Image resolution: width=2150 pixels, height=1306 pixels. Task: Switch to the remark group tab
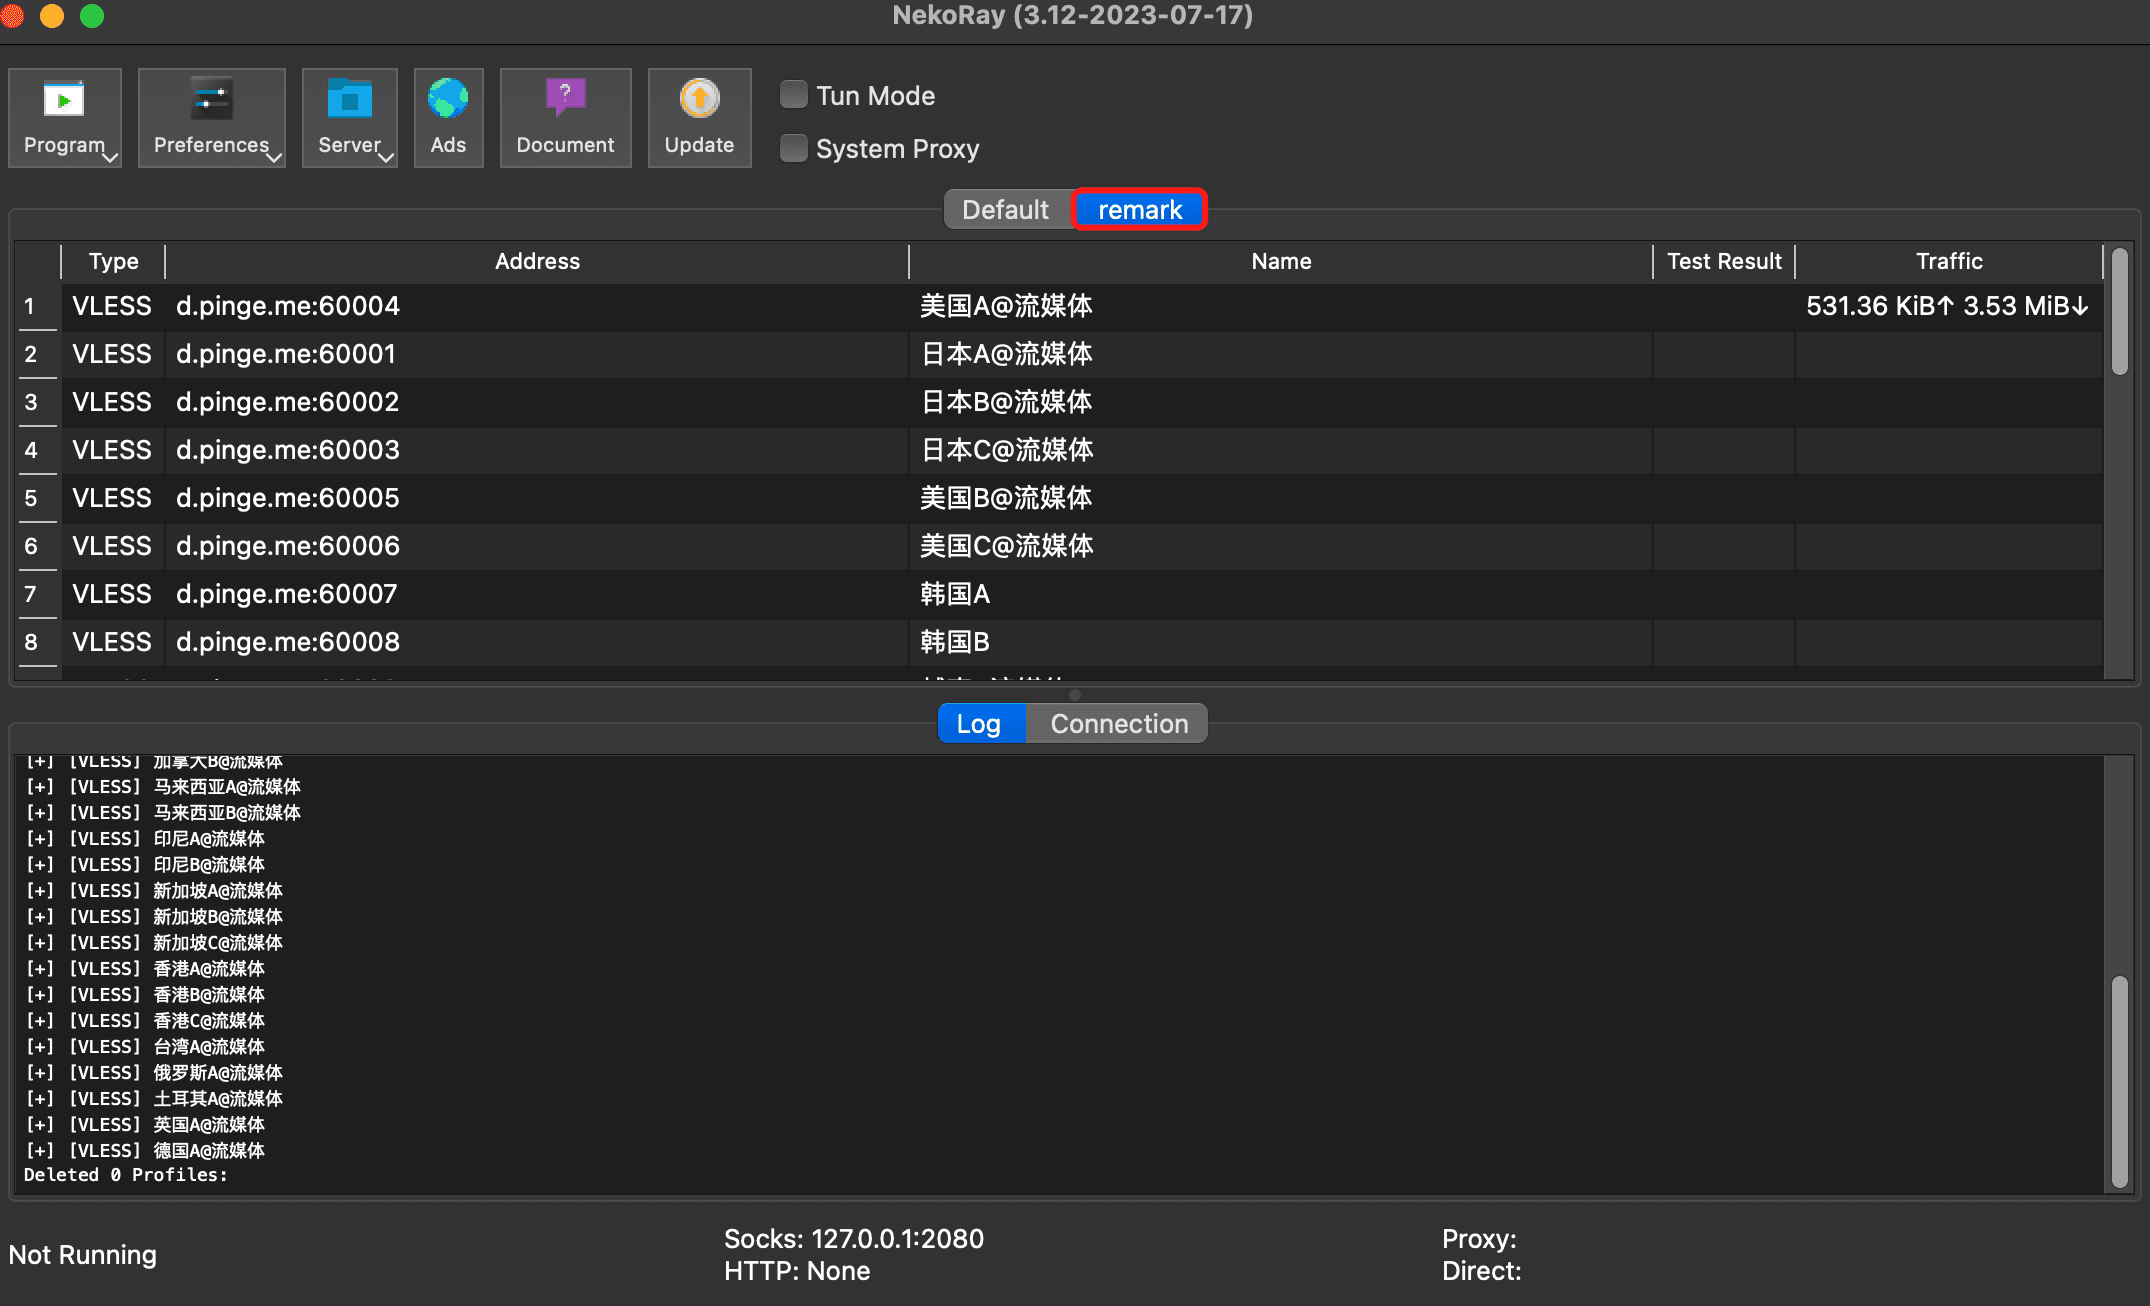point(1140,209)
